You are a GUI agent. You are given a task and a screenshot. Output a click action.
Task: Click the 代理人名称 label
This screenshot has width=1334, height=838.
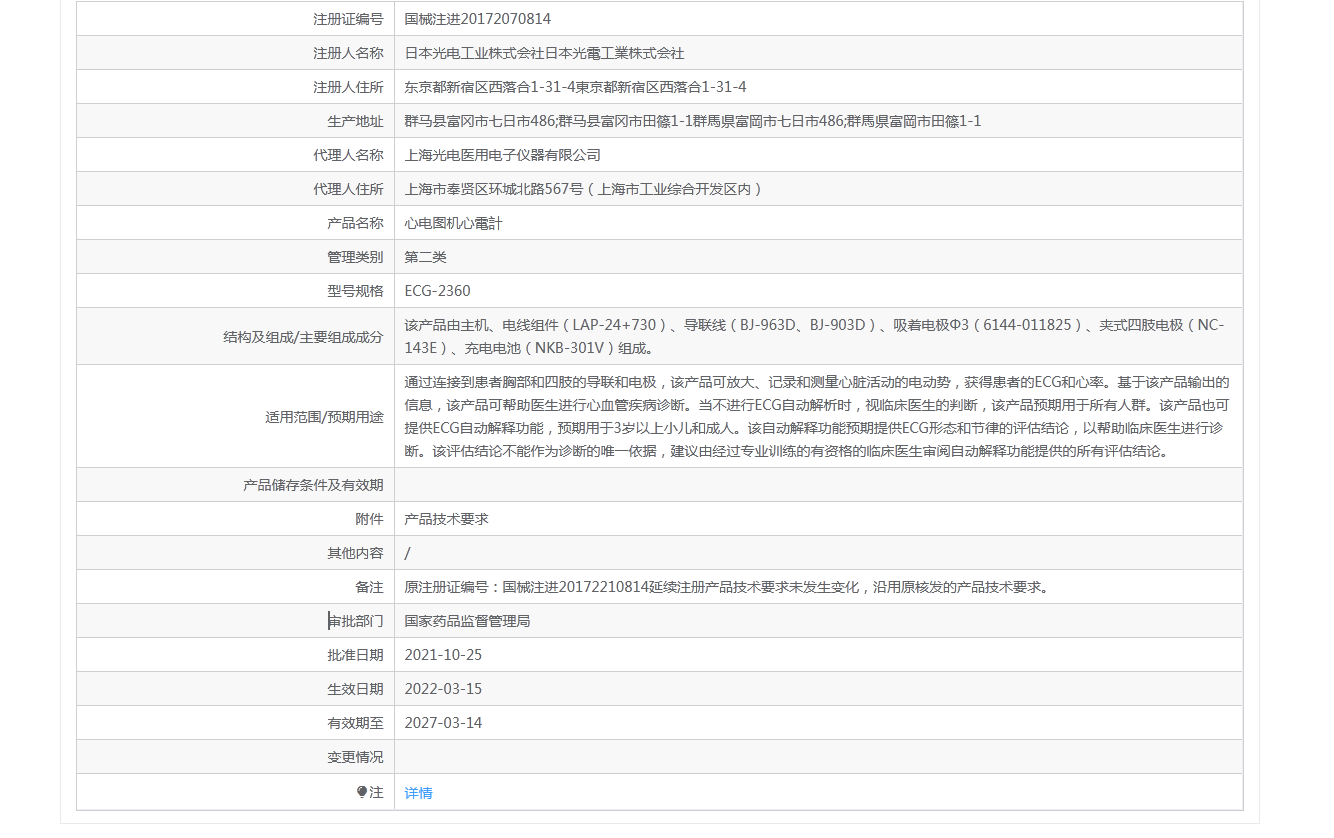tap(348, 155)
